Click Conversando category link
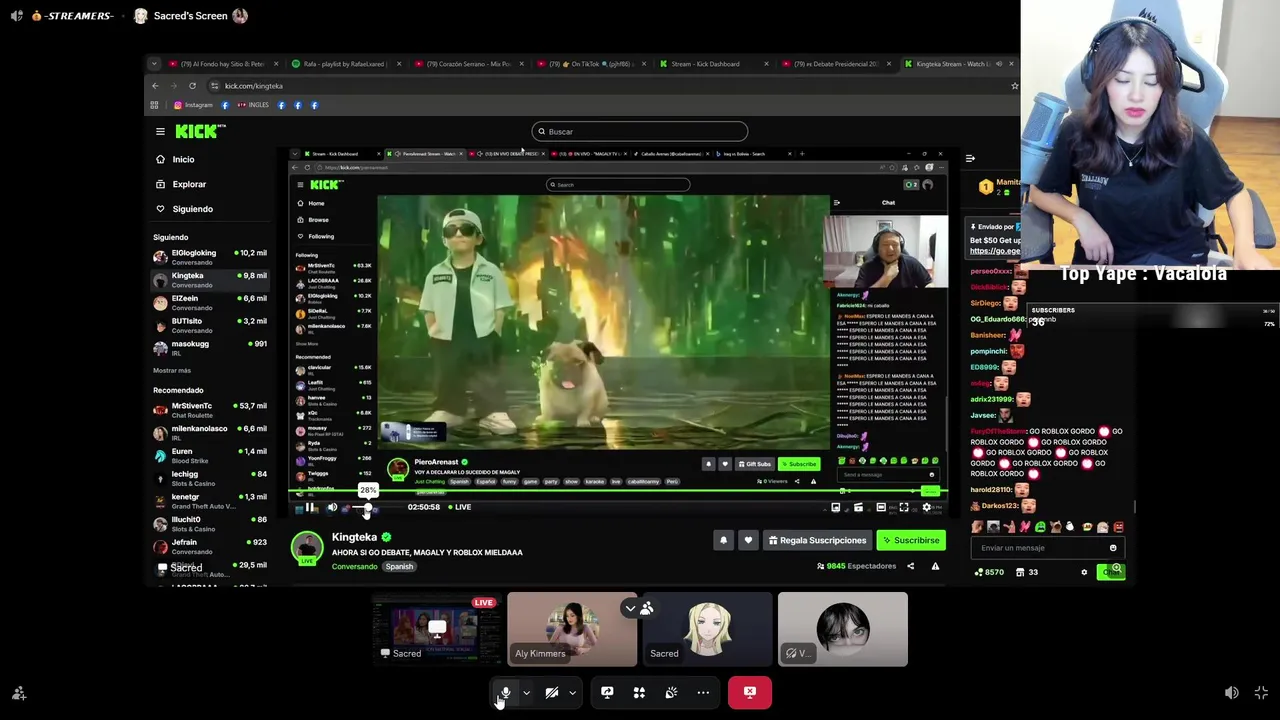Screen dimensions: 1280x720 click(355, 566)
